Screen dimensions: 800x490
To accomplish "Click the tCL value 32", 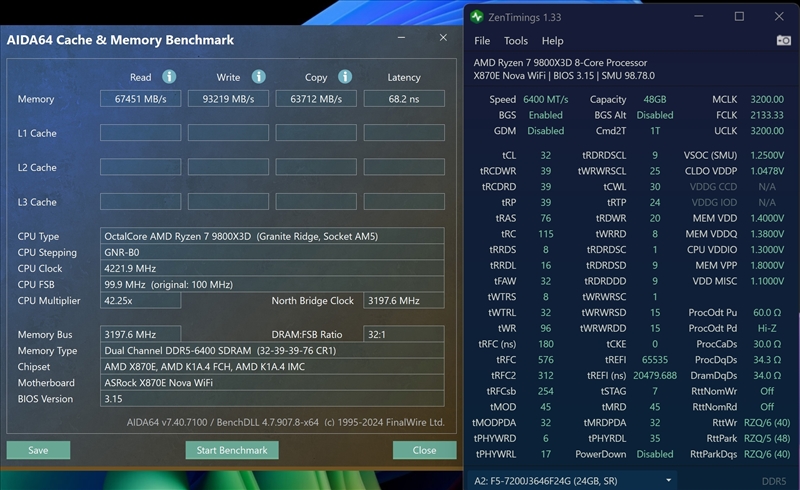I will pyautogui.click(x=545, y=155).
